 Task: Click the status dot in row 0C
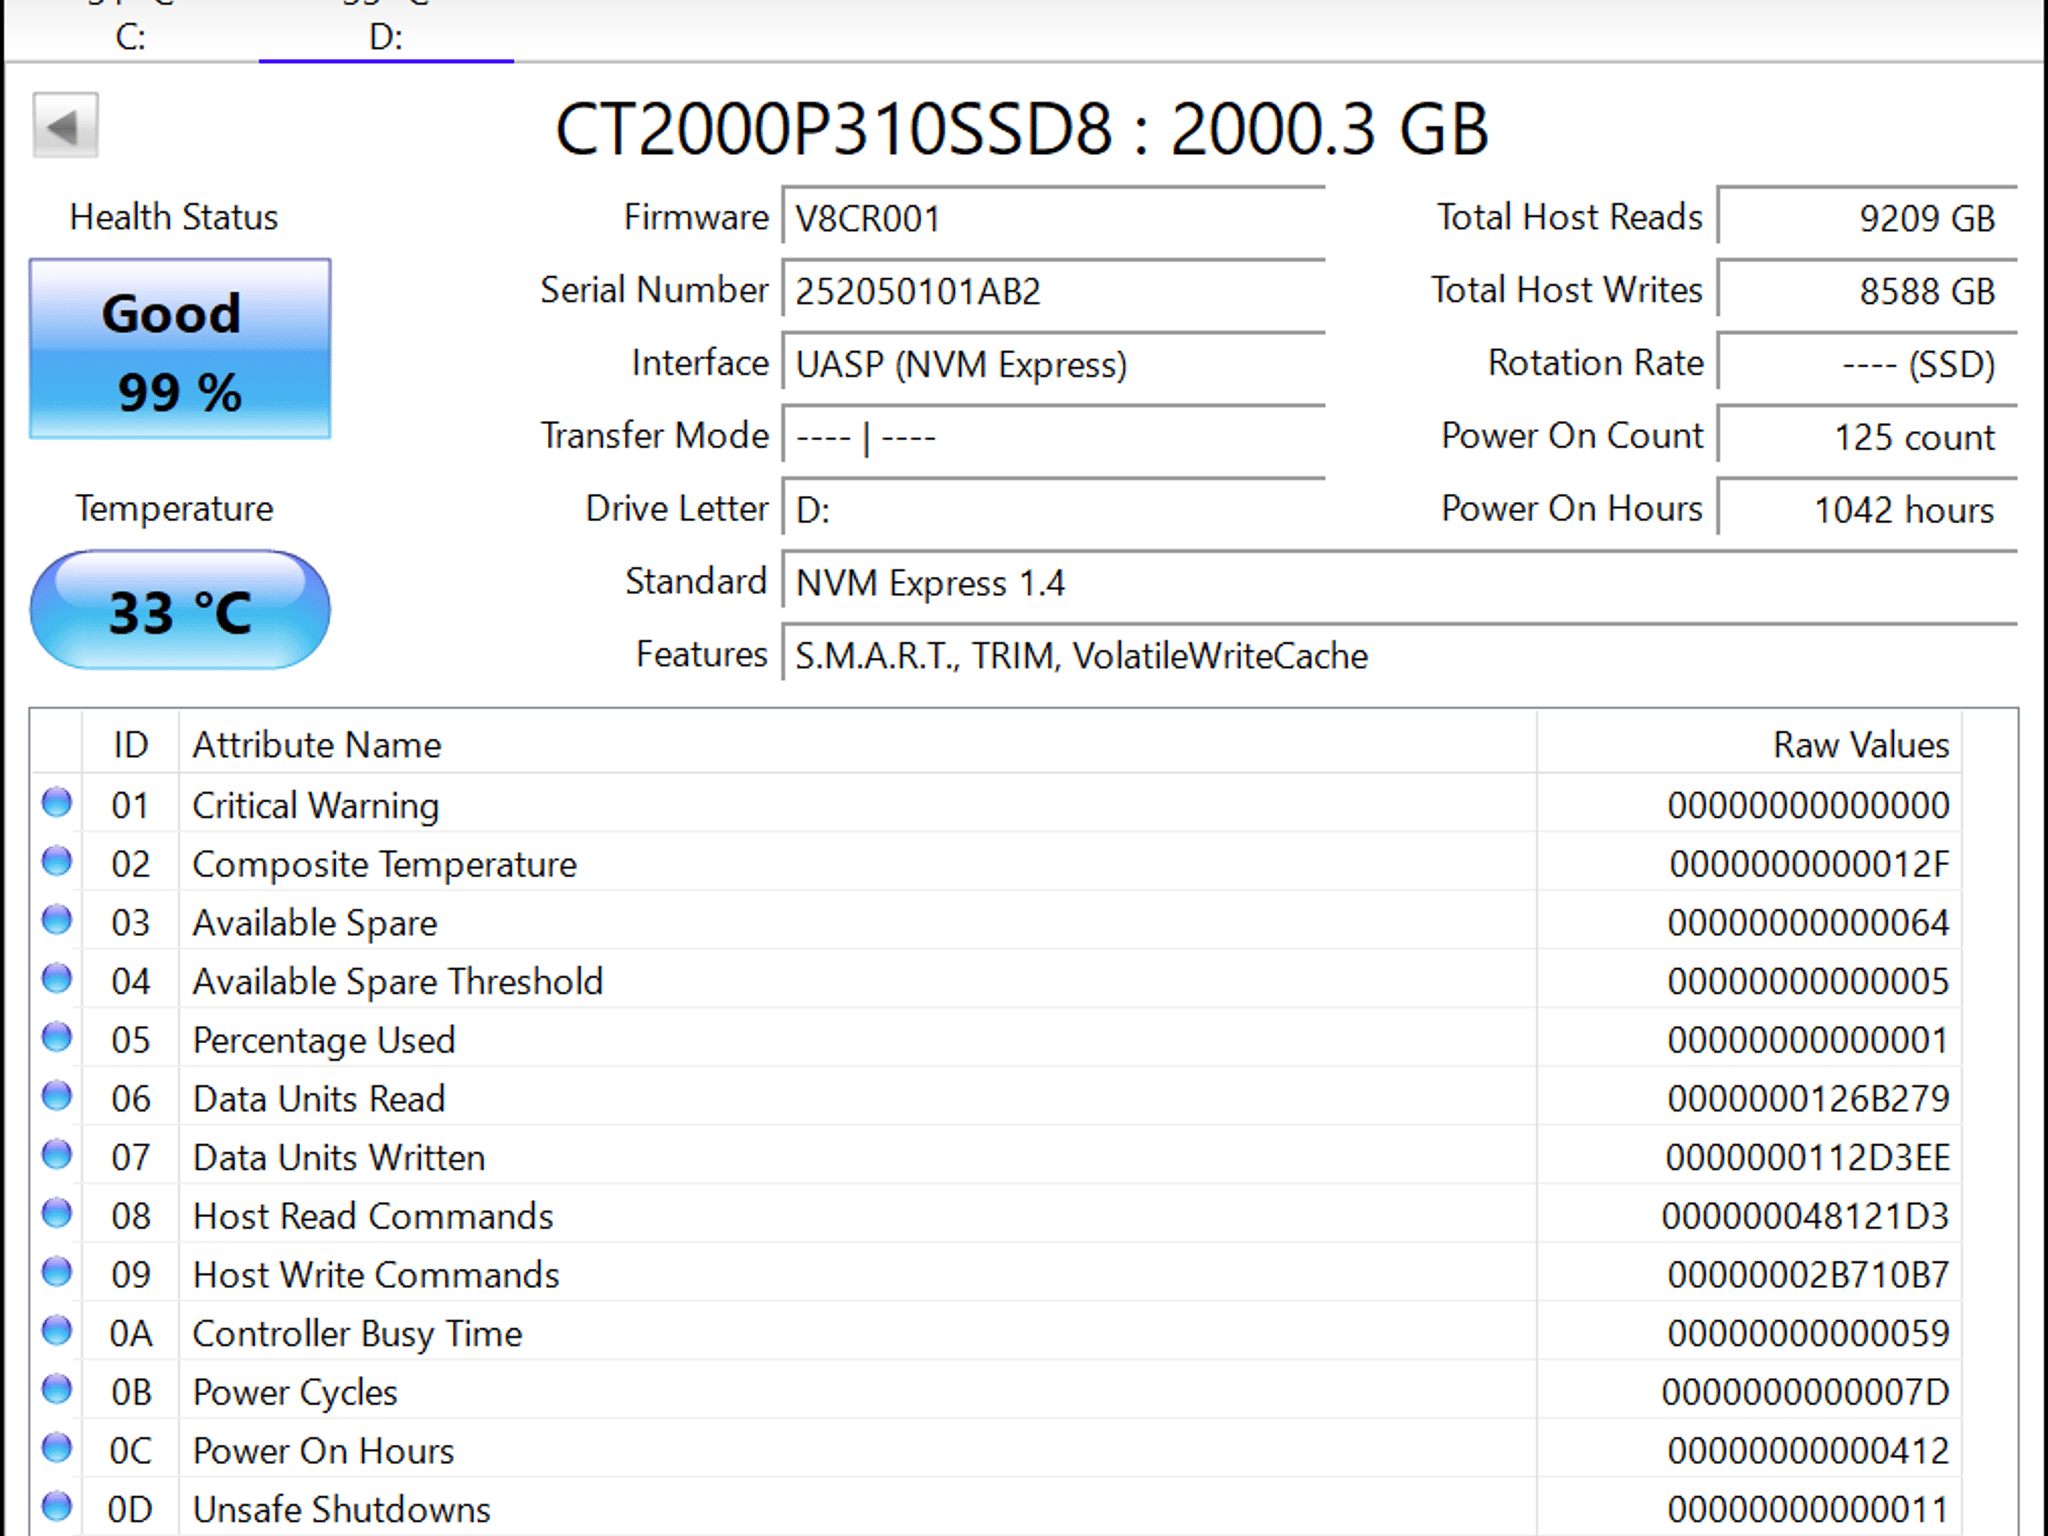point(57,1448)
